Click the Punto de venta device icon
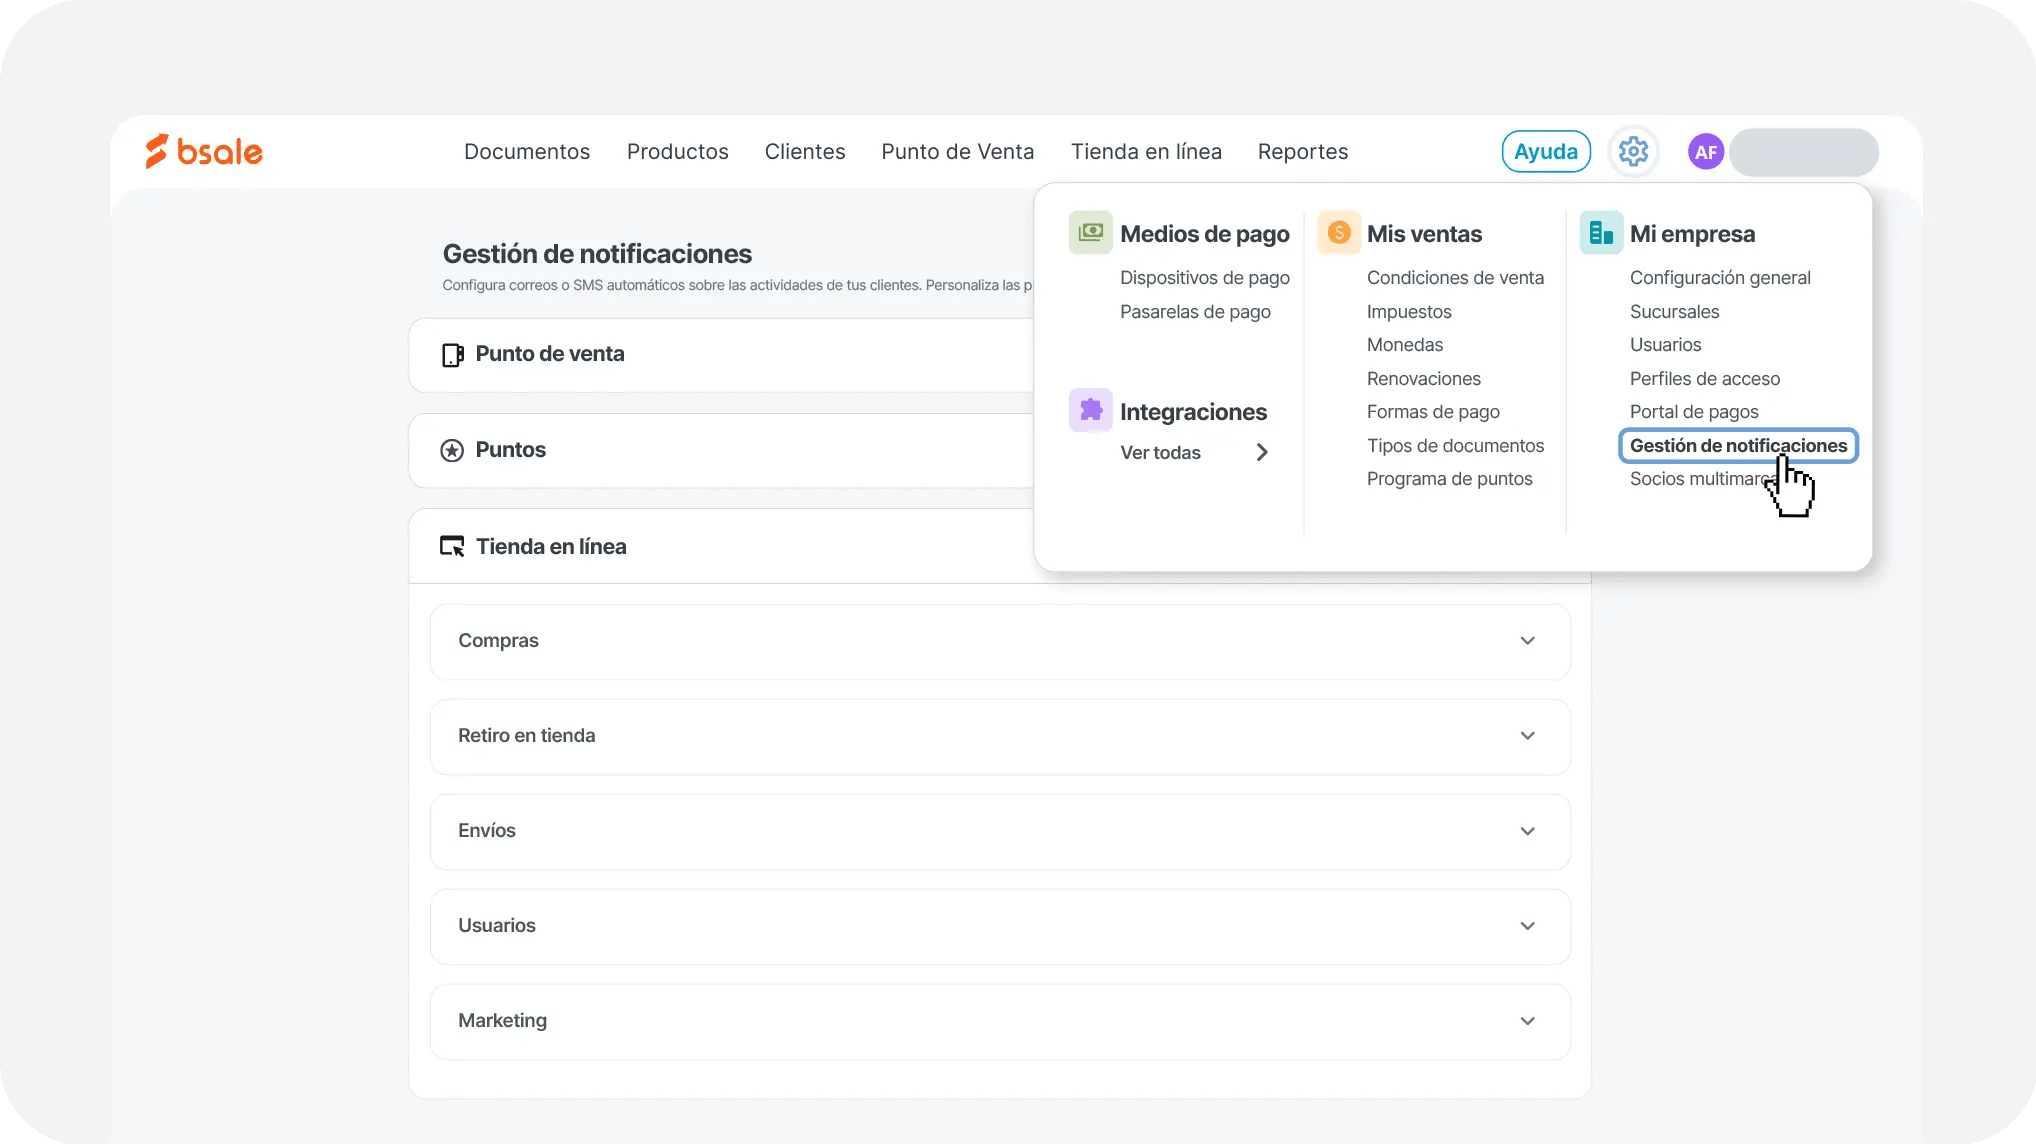Screen dimensions: 2036x1144 (453, 355)
